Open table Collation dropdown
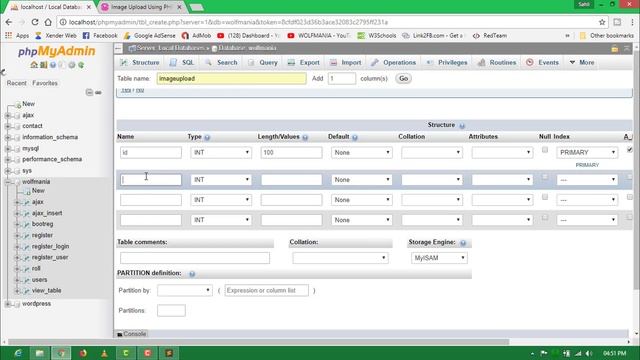Screen dimensions: 640x360 (x=340, y=258)
